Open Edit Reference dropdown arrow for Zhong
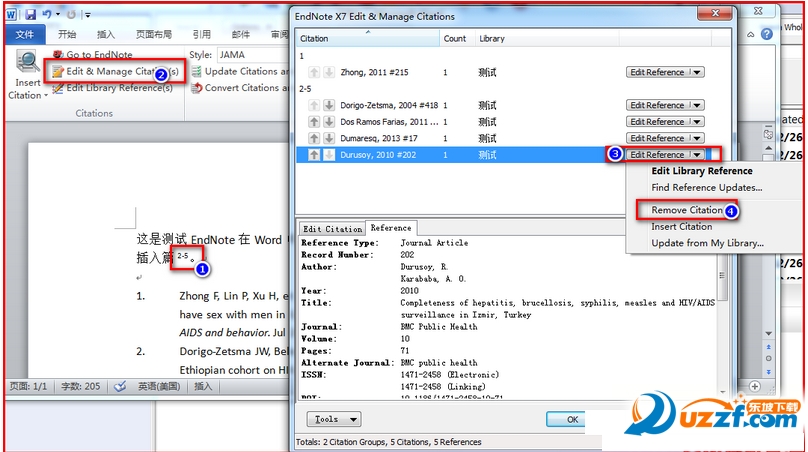 coord(697,72)
